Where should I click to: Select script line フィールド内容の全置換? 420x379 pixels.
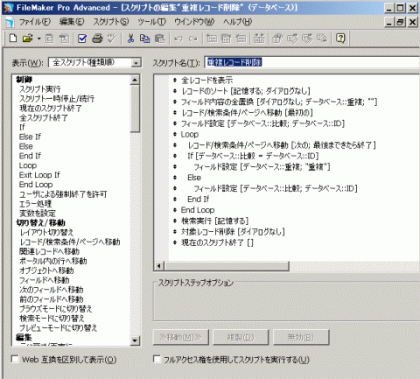(279, 102)
